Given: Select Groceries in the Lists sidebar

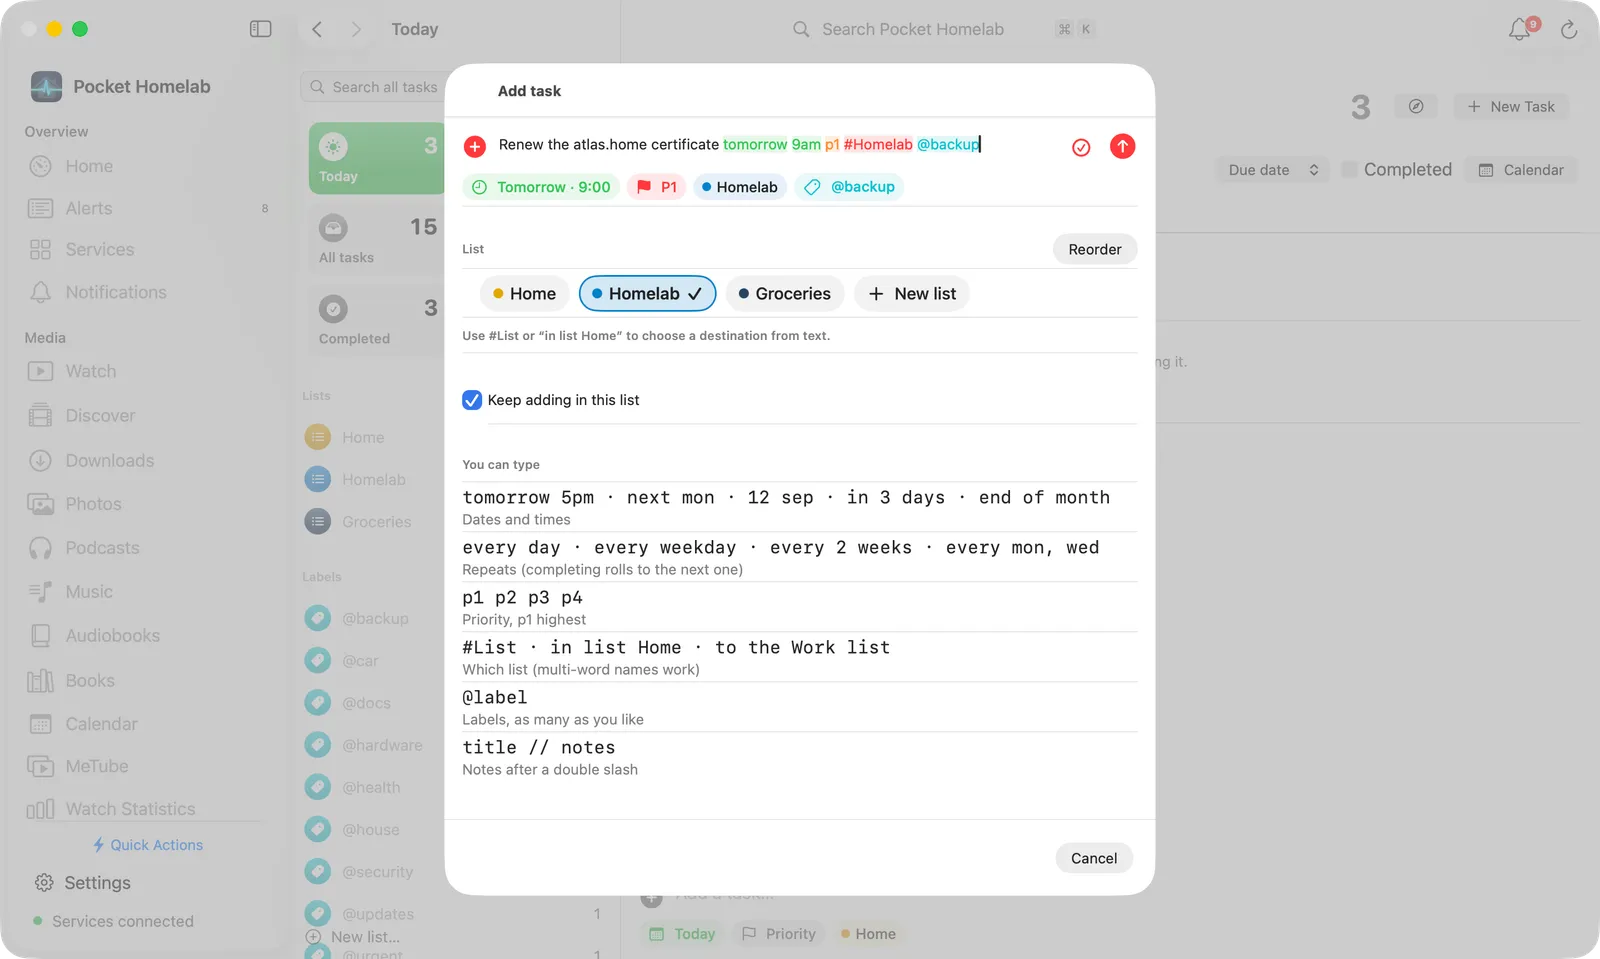Looking at the screenshot, I should [x=376, y=522].
